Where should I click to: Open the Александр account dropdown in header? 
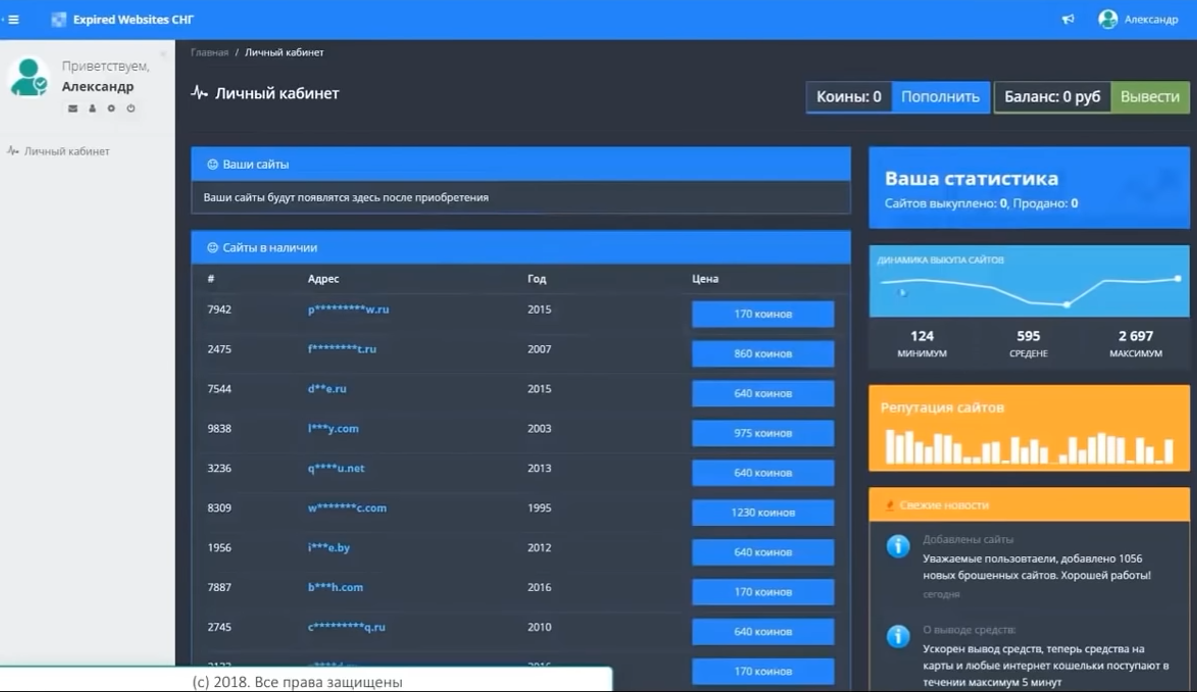[1138, 19]
